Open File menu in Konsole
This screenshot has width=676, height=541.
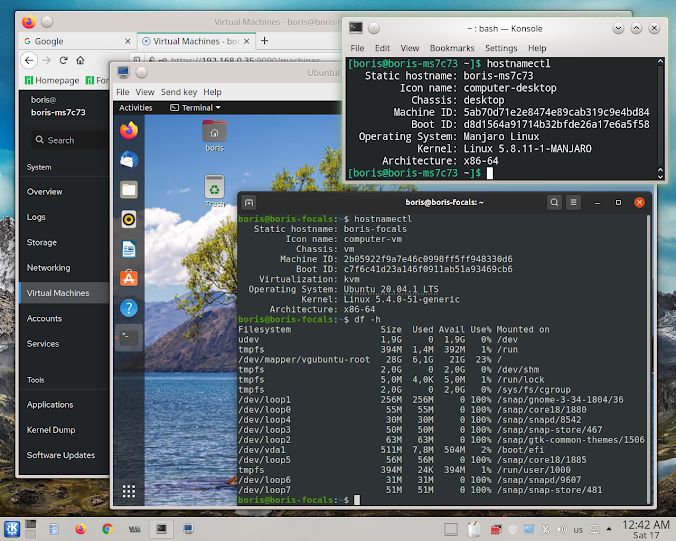click(x=357, y=48)
